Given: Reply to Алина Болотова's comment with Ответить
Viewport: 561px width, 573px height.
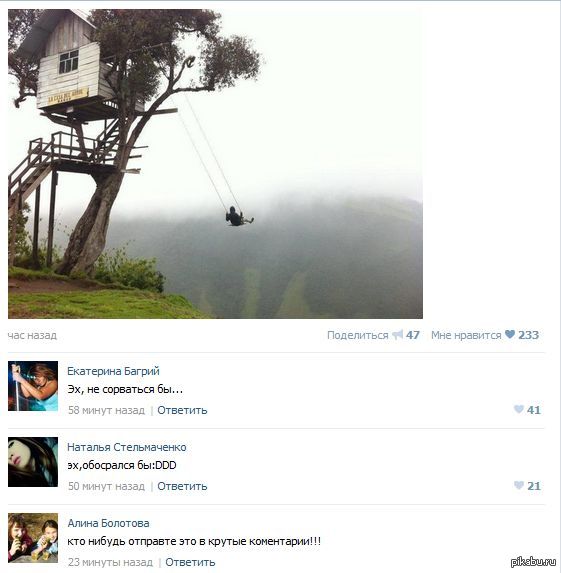Looking at the screenshot, I should 190,562.
